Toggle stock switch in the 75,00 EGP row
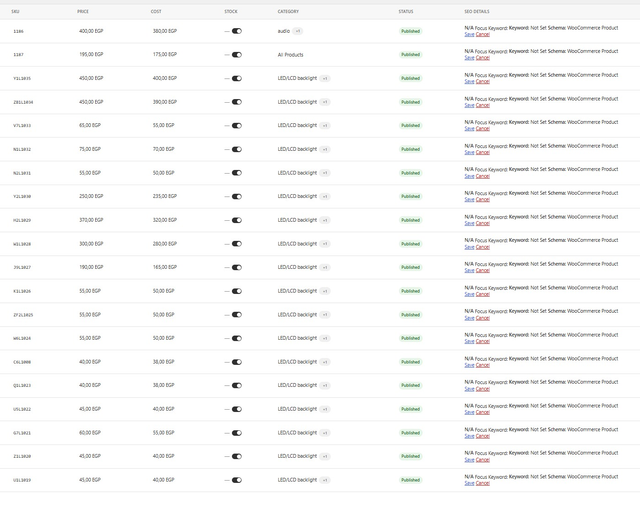The height and width of the screenshot is (506, 640). (237, 149)
